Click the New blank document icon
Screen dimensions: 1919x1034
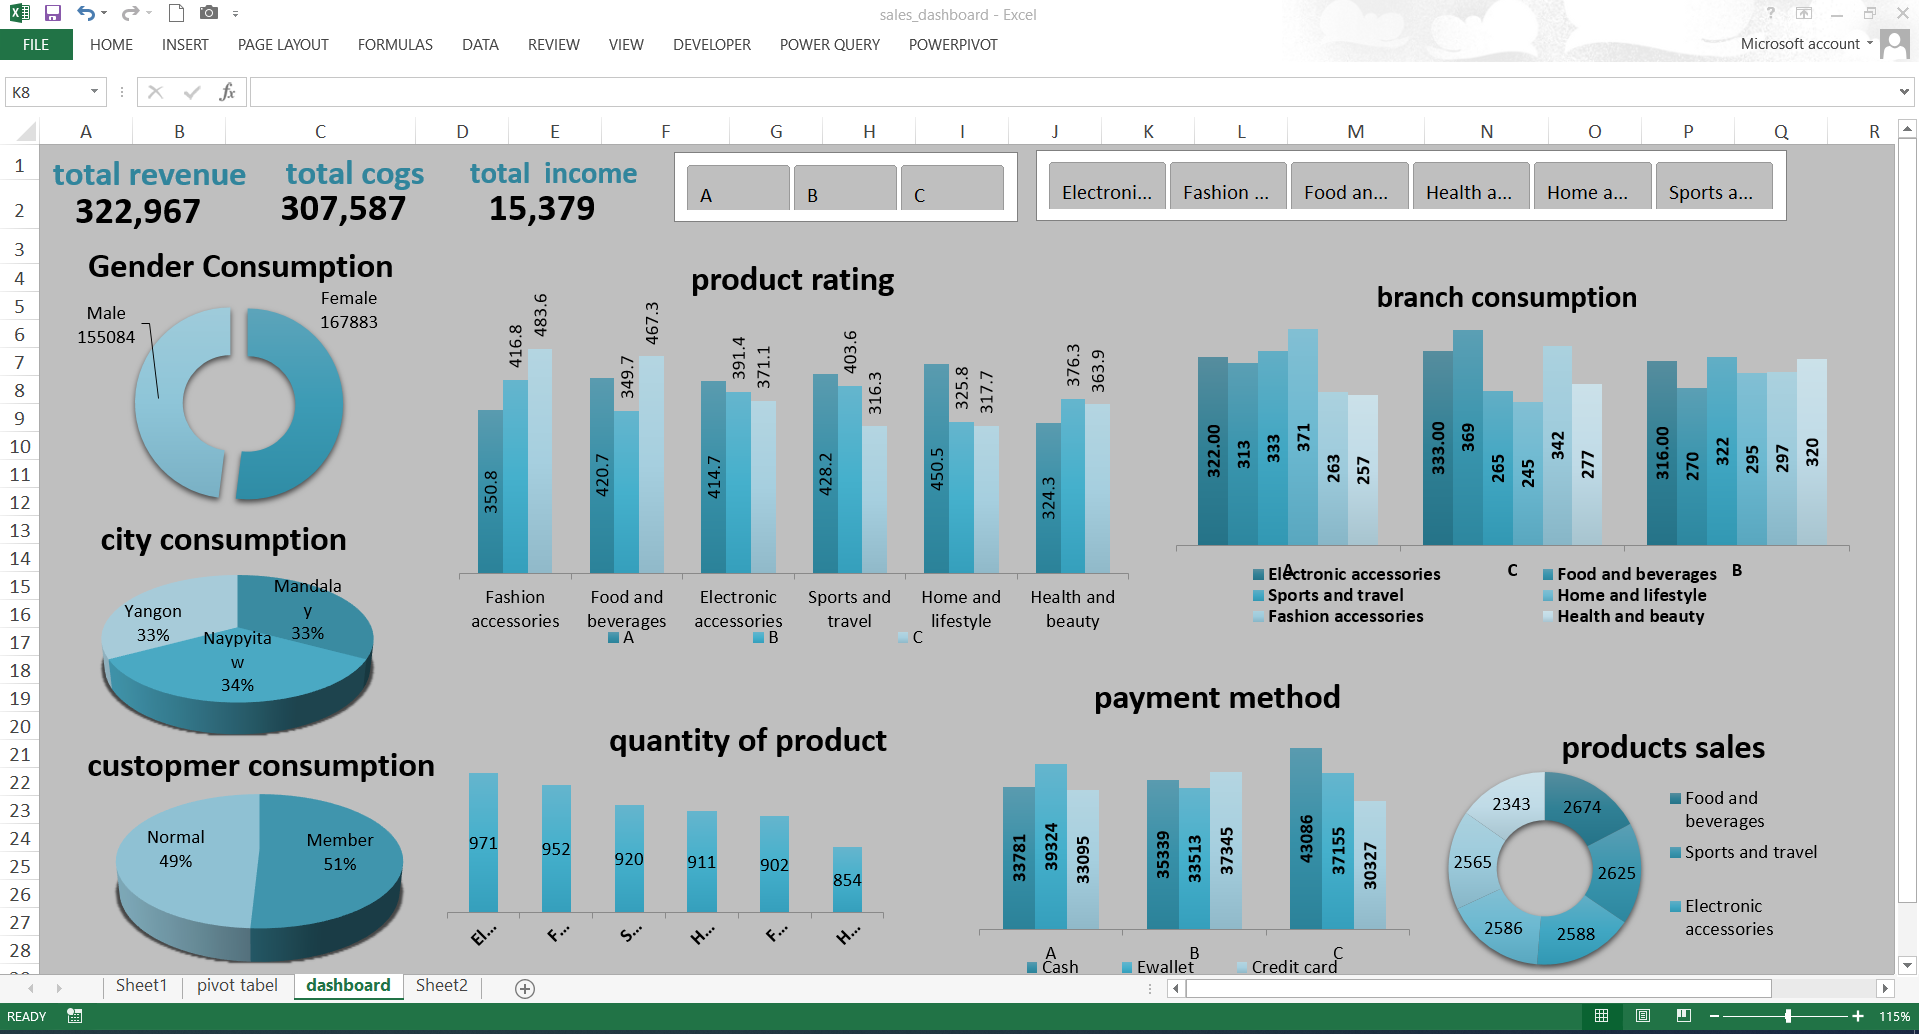[x=176, y=14]
